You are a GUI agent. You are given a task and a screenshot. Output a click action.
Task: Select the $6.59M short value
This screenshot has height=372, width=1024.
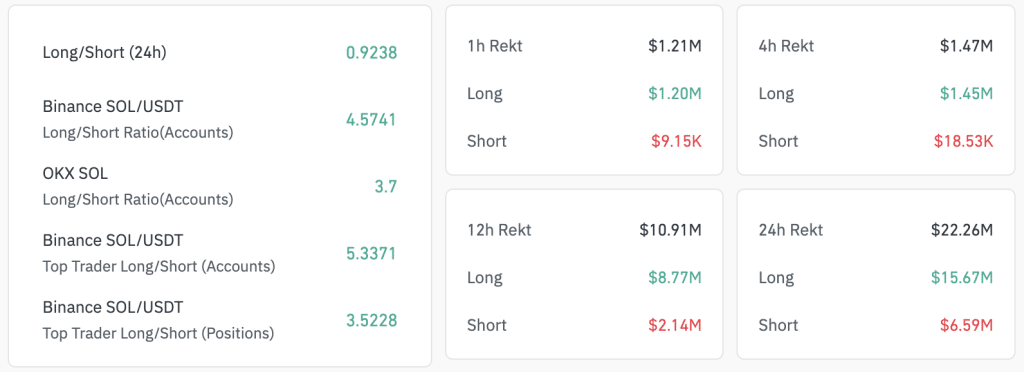[967, 325]
